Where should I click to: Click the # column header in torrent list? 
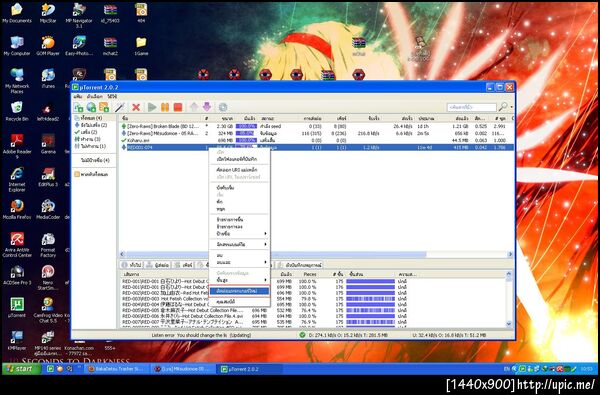coord(207,119)
